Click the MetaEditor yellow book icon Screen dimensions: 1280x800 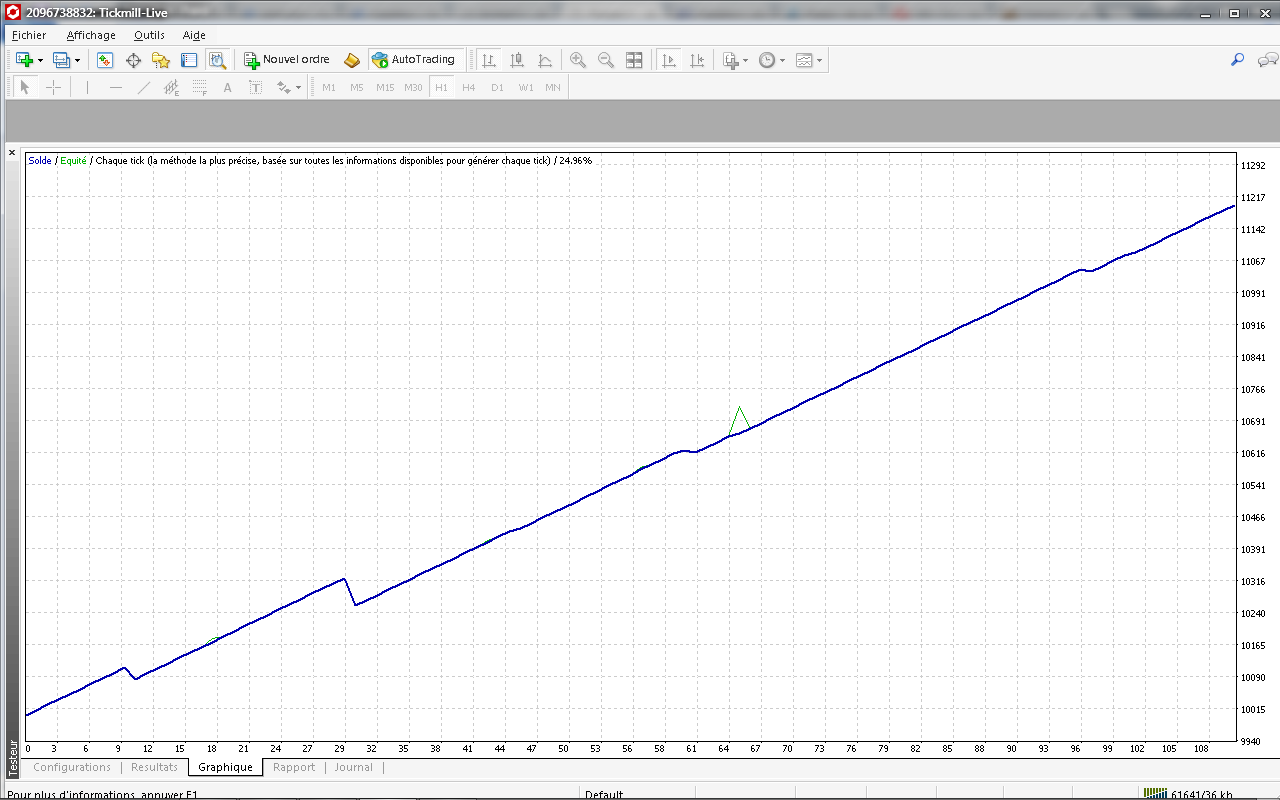[x=352, y=60]
